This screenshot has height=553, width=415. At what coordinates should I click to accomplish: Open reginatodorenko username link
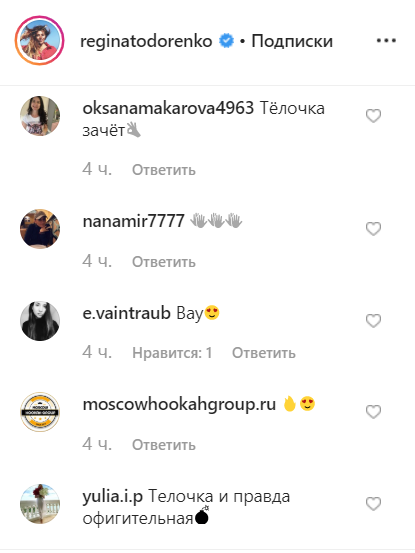click(x=146, y=41)
